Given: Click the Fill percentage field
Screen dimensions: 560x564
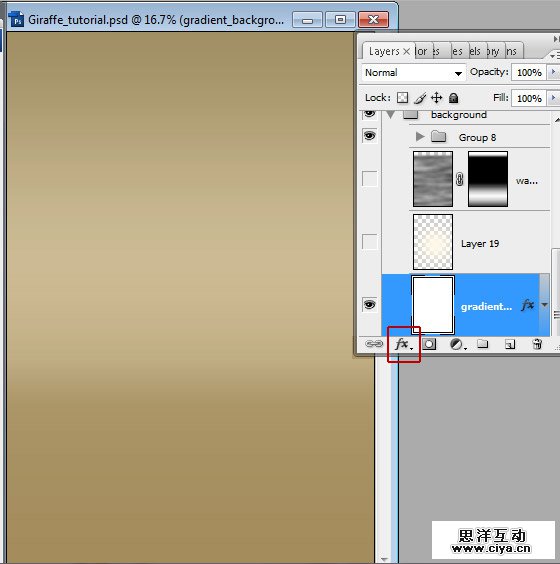Looking at the screenshot, I should [529, 98].
